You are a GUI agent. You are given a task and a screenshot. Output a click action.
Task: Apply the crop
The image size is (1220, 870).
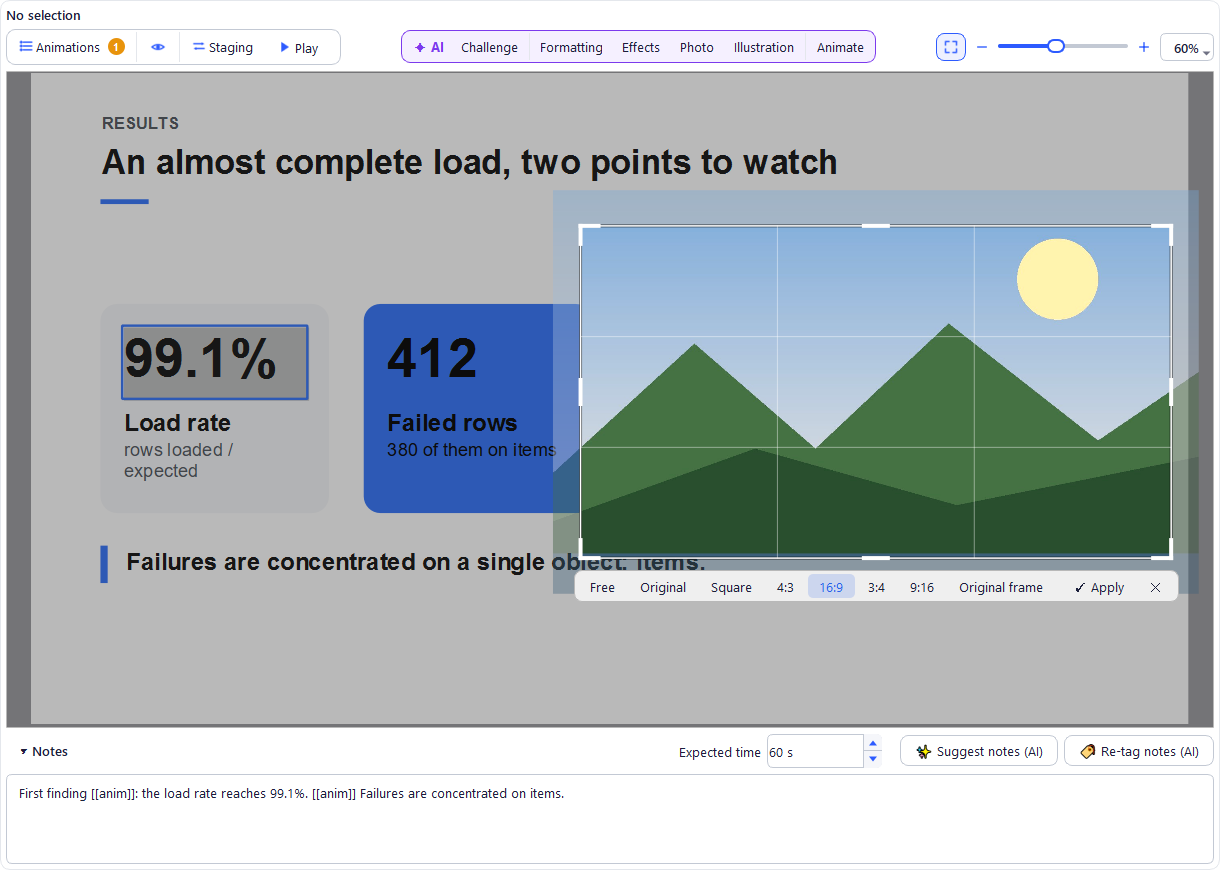(1099, 587)
